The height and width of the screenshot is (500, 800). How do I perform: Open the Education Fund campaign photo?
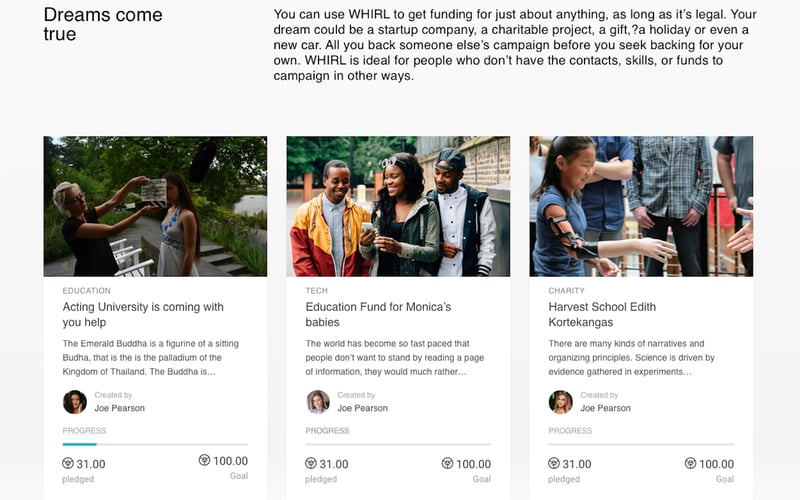click(x=398, y=206)
